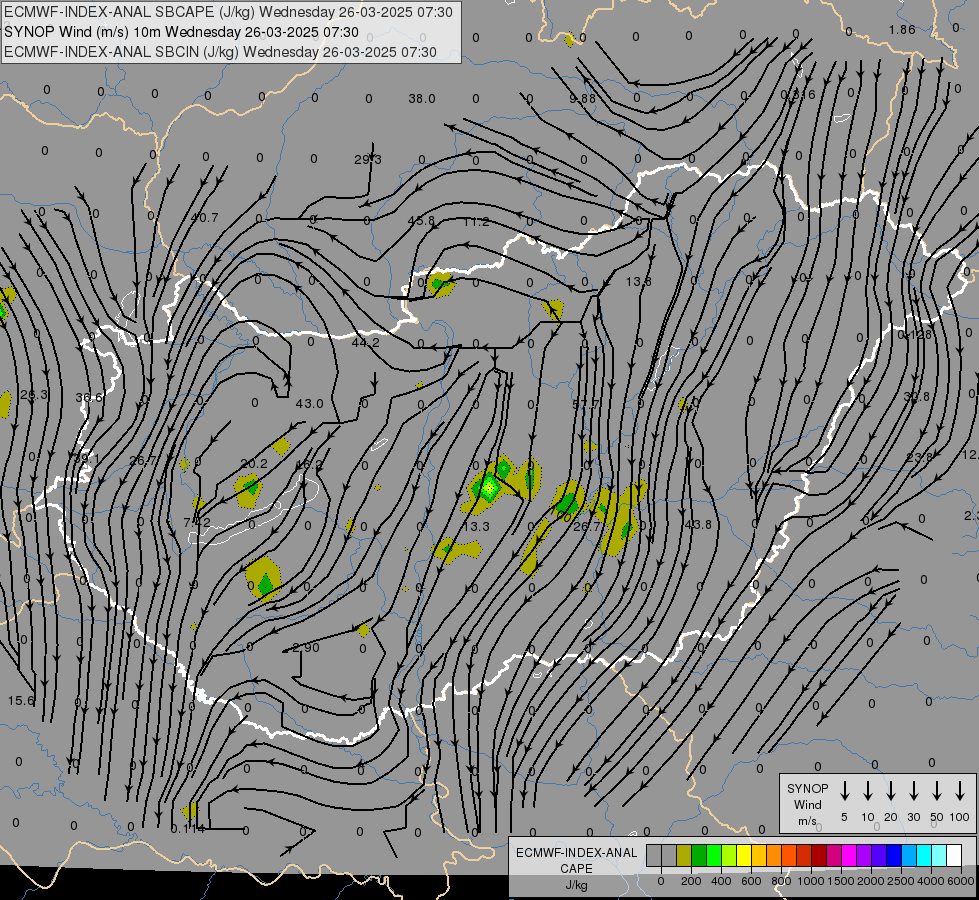Click the 9.88 value on the map

583,99
